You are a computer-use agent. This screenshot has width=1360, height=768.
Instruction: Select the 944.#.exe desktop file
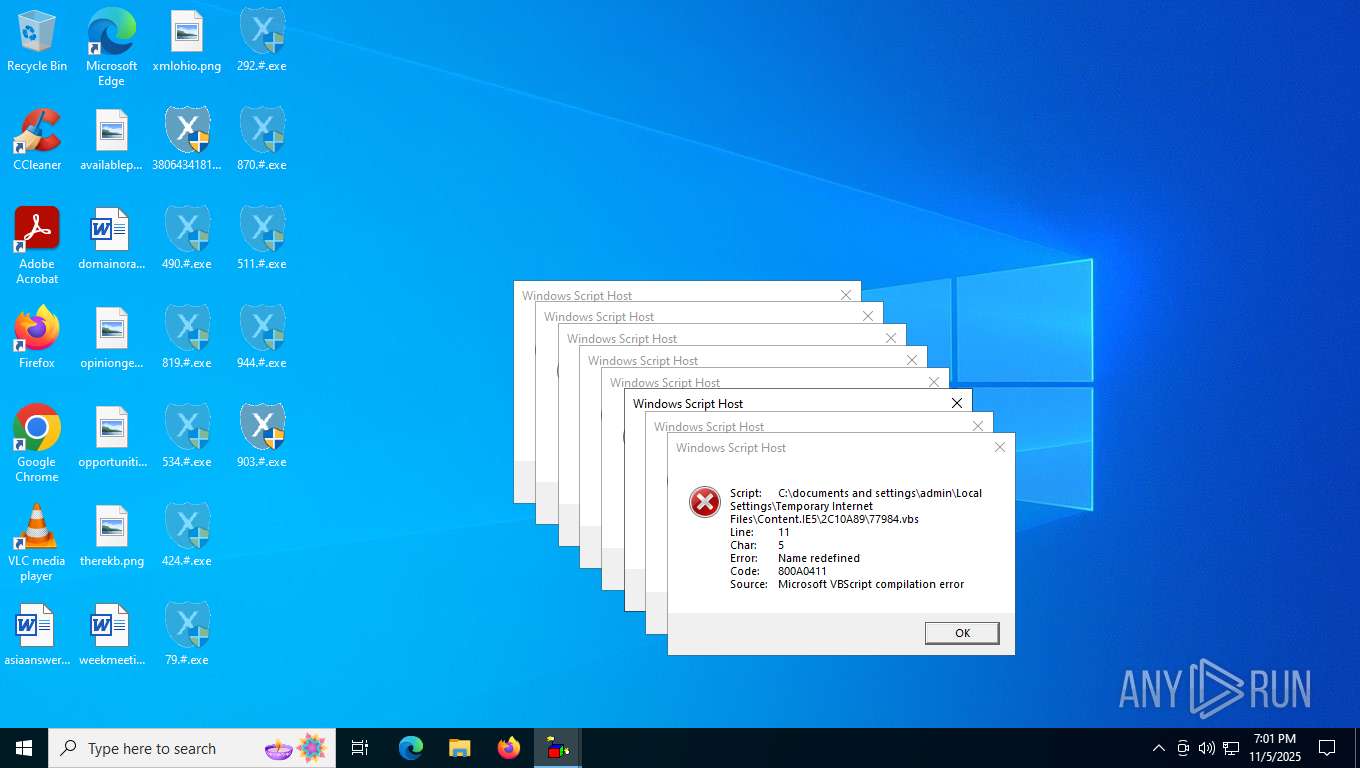point(262,338)
